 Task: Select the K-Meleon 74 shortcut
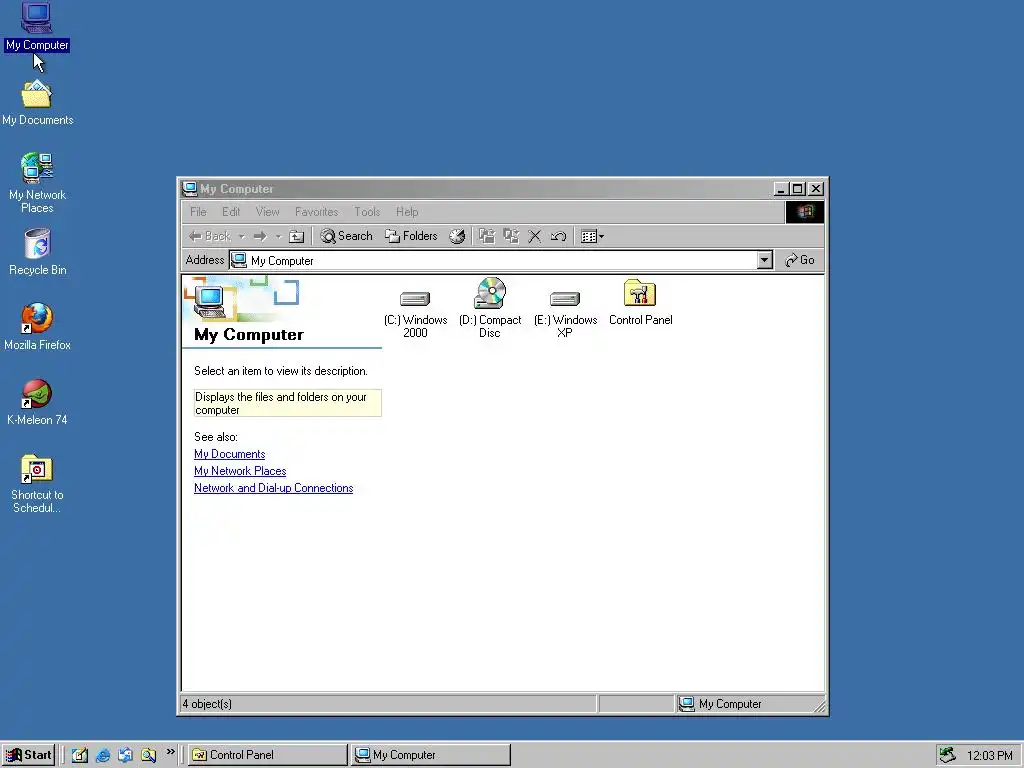(37, 402)
